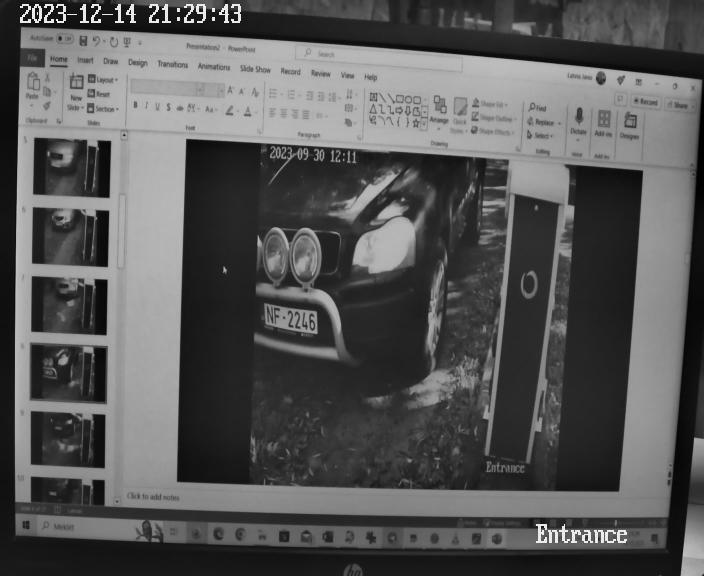Click the Save icon in the title bar

point(82,40)
